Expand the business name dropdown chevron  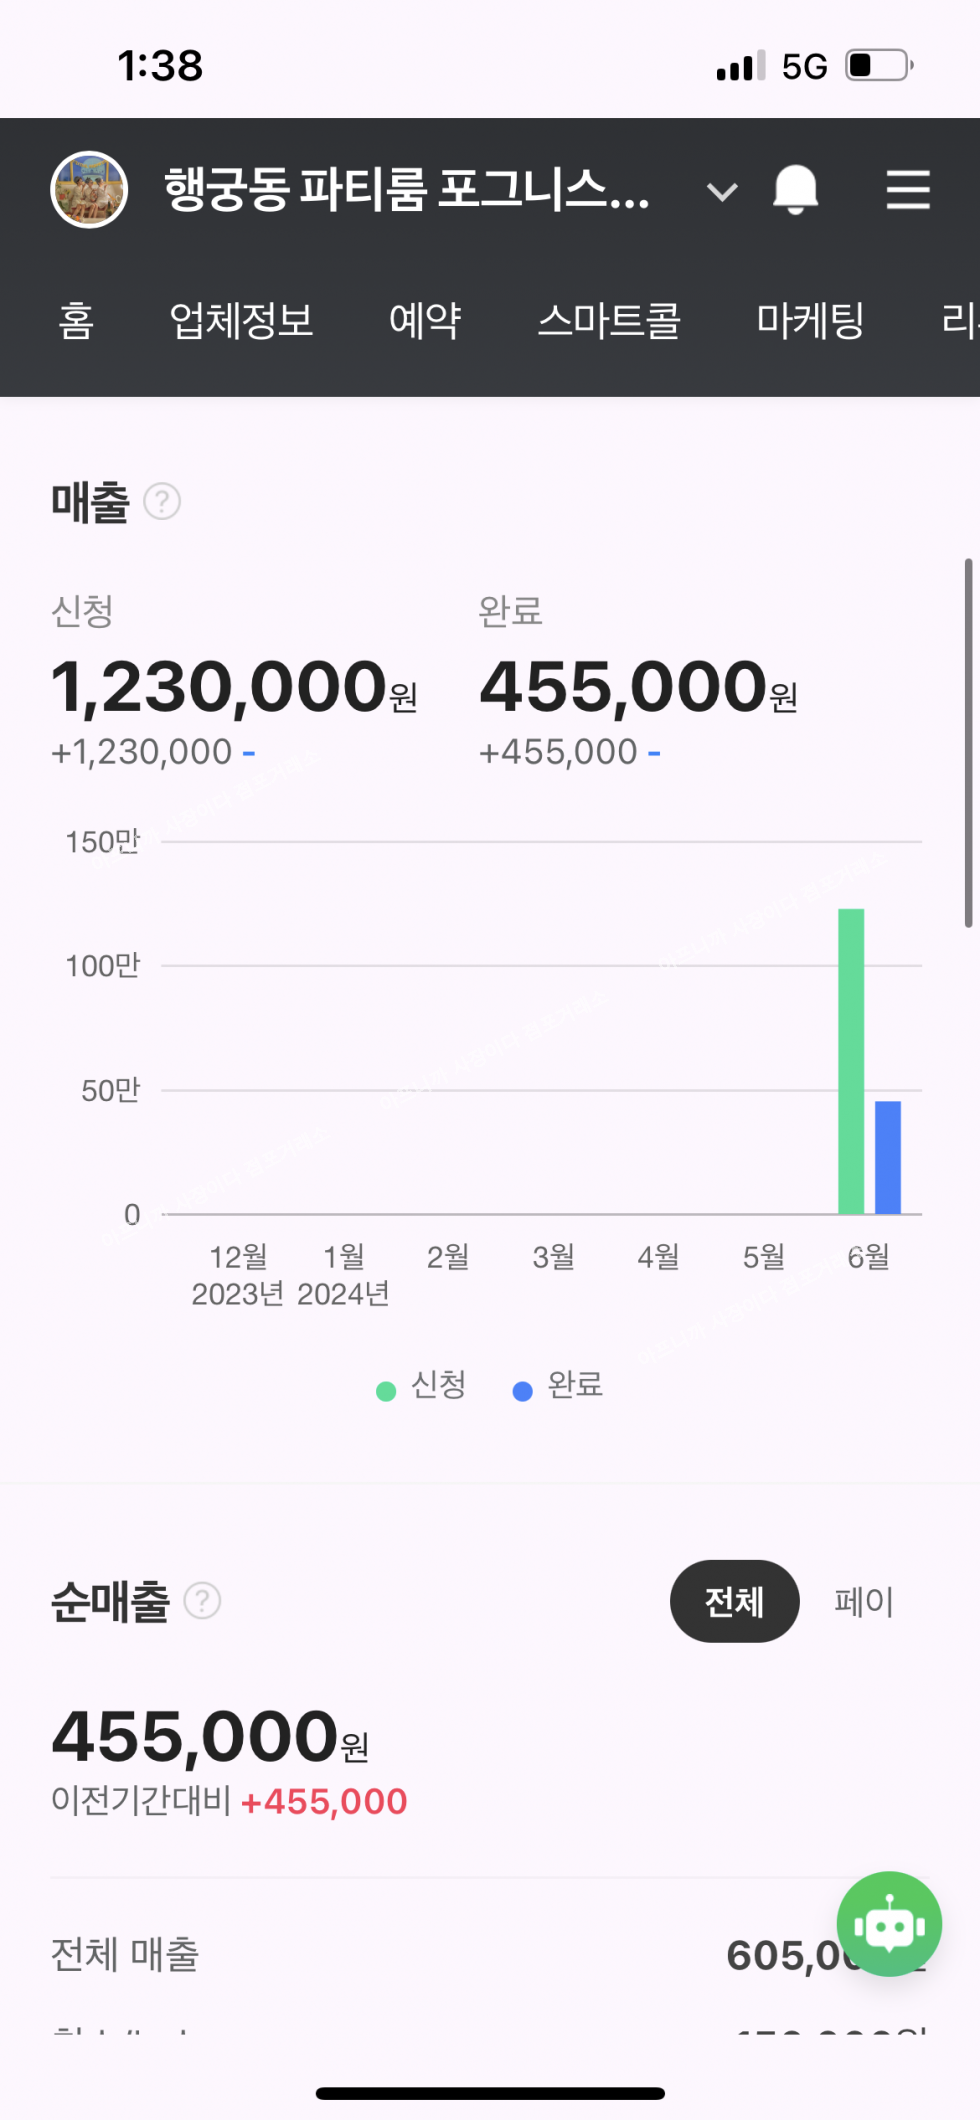722,191
